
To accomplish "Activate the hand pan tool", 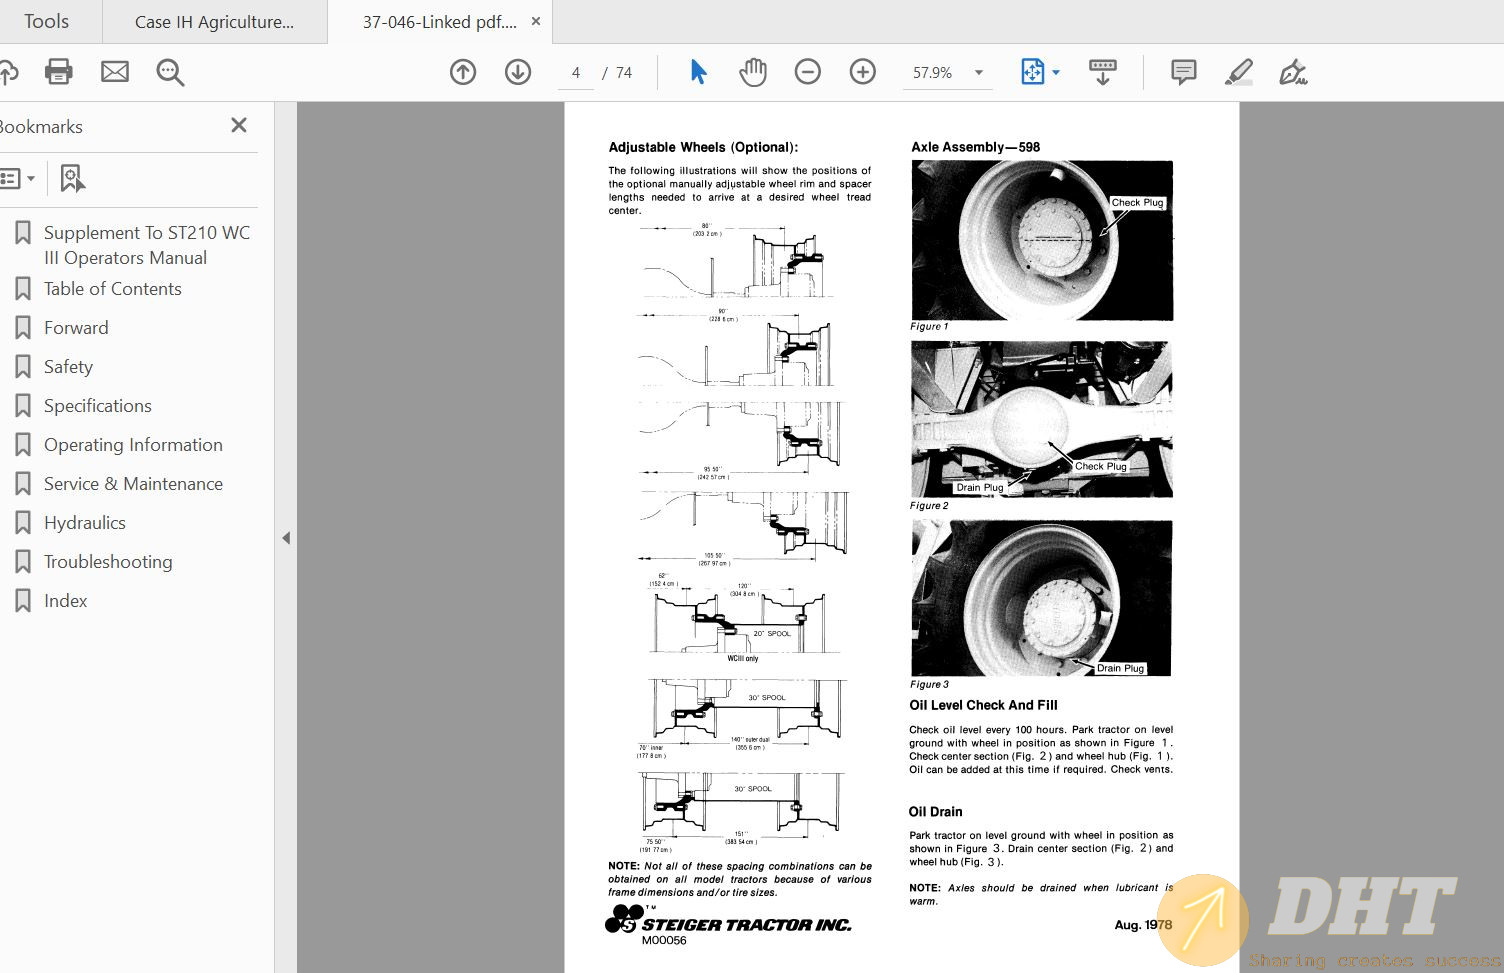I will (753, 72).
